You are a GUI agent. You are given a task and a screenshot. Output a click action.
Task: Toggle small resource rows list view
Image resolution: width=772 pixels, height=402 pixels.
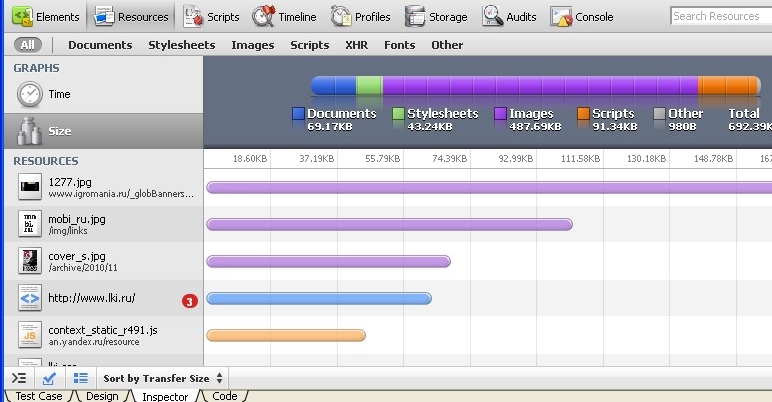81,378
